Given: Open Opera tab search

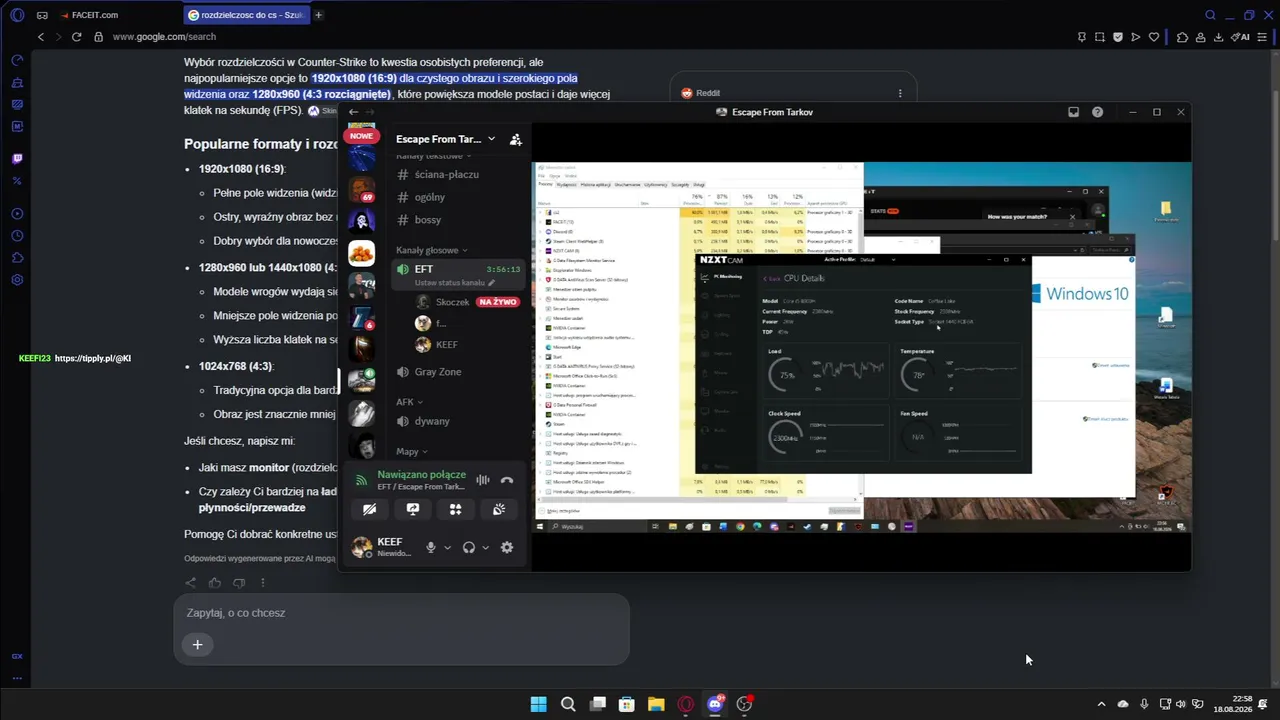Looking at the screenshot, I should [1210, 15].
